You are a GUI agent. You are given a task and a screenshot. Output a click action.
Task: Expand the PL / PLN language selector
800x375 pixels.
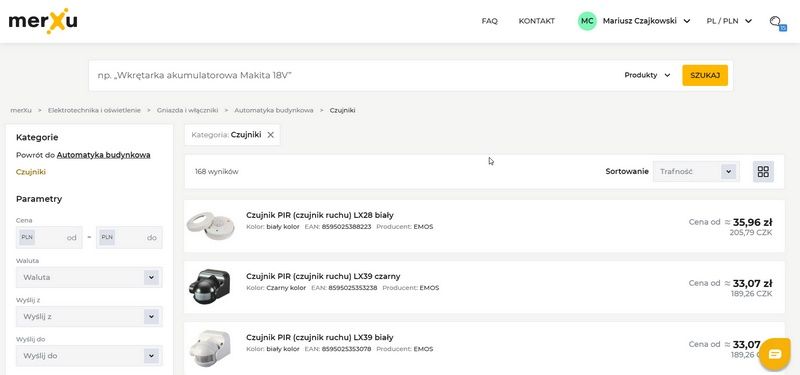tap(729, 21)
